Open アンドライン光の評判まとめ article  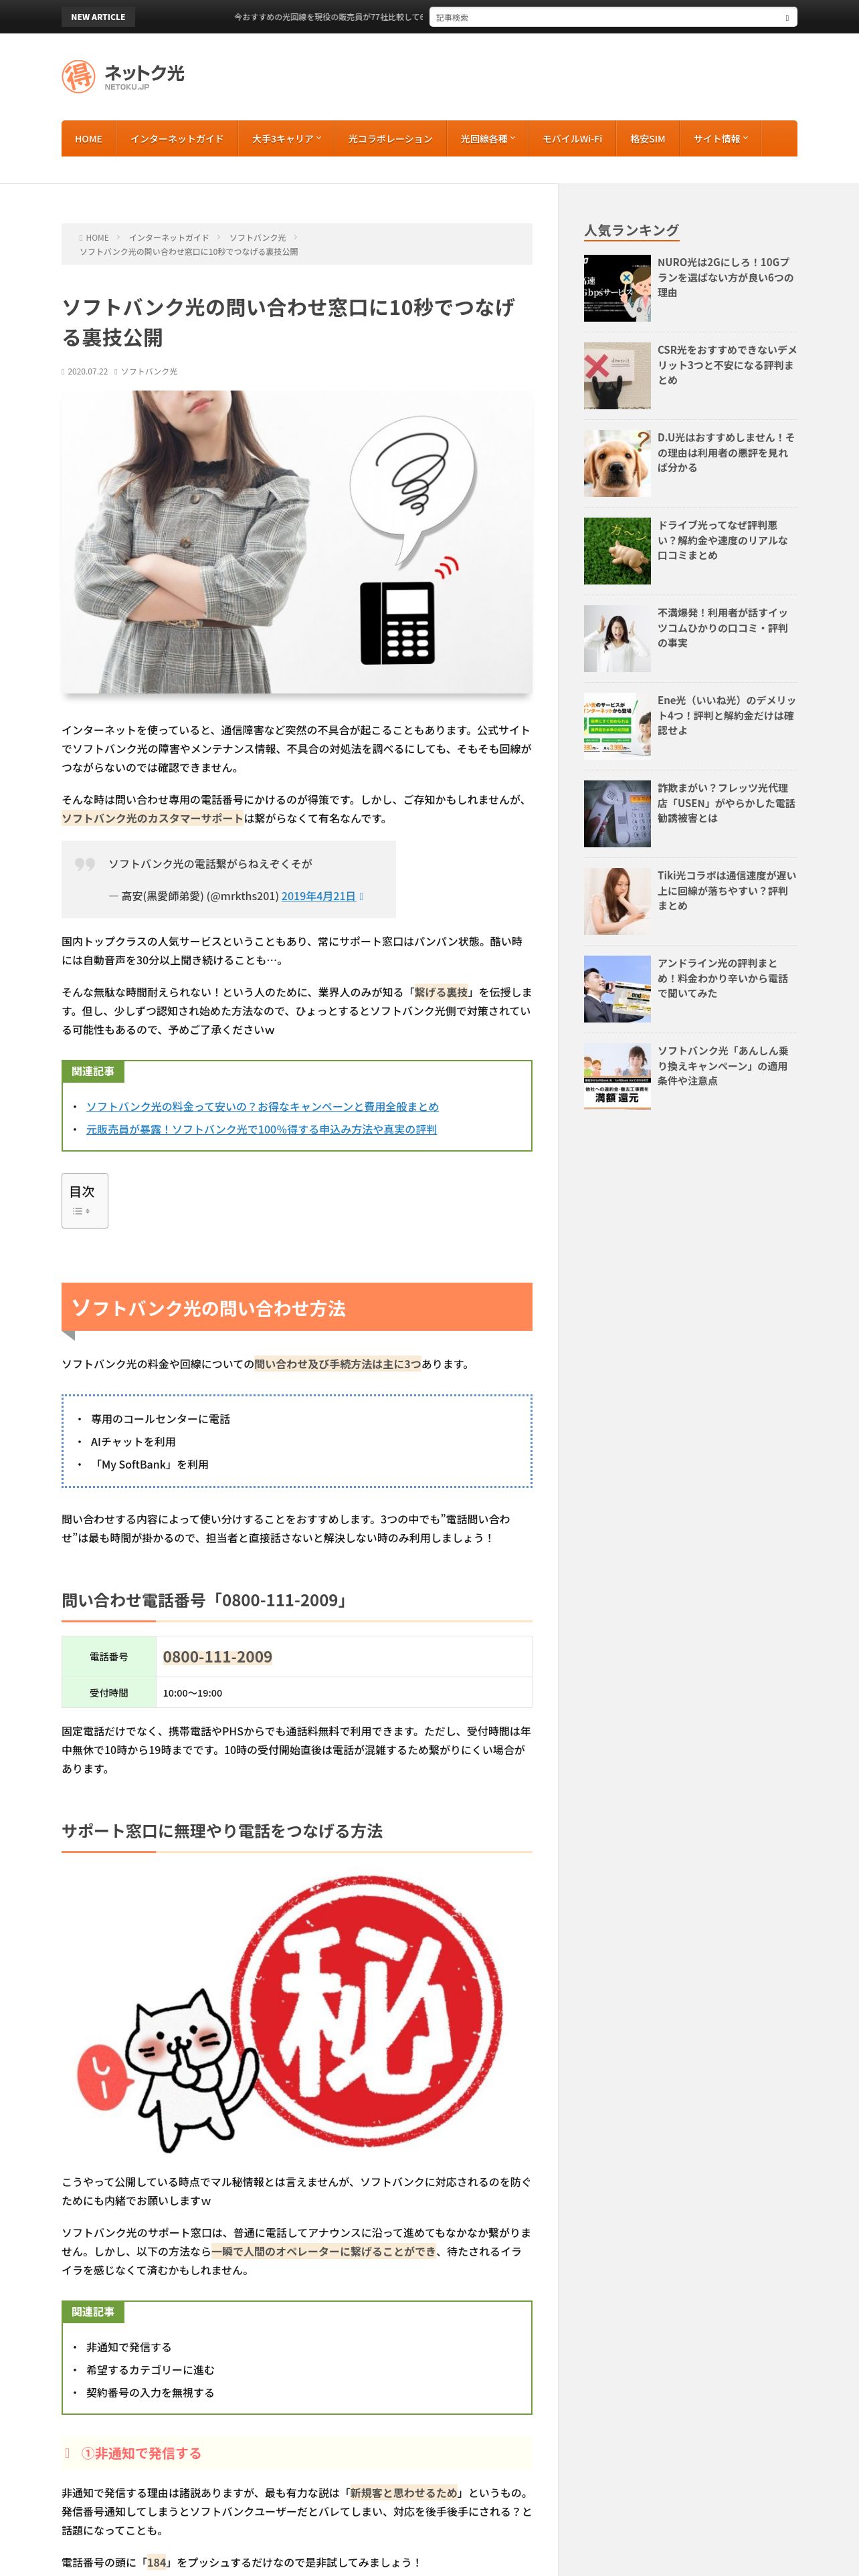pos(726,978)
